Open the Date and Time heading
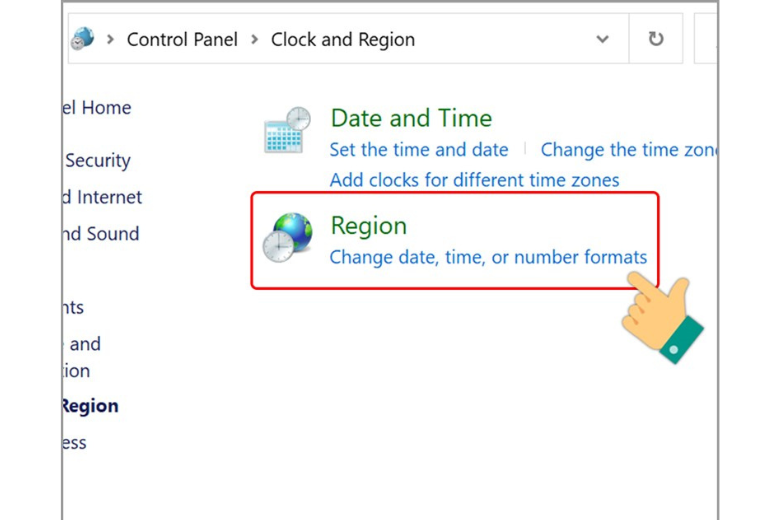The height and width of the screenshot is (520, 780). (x=411, y=118)
